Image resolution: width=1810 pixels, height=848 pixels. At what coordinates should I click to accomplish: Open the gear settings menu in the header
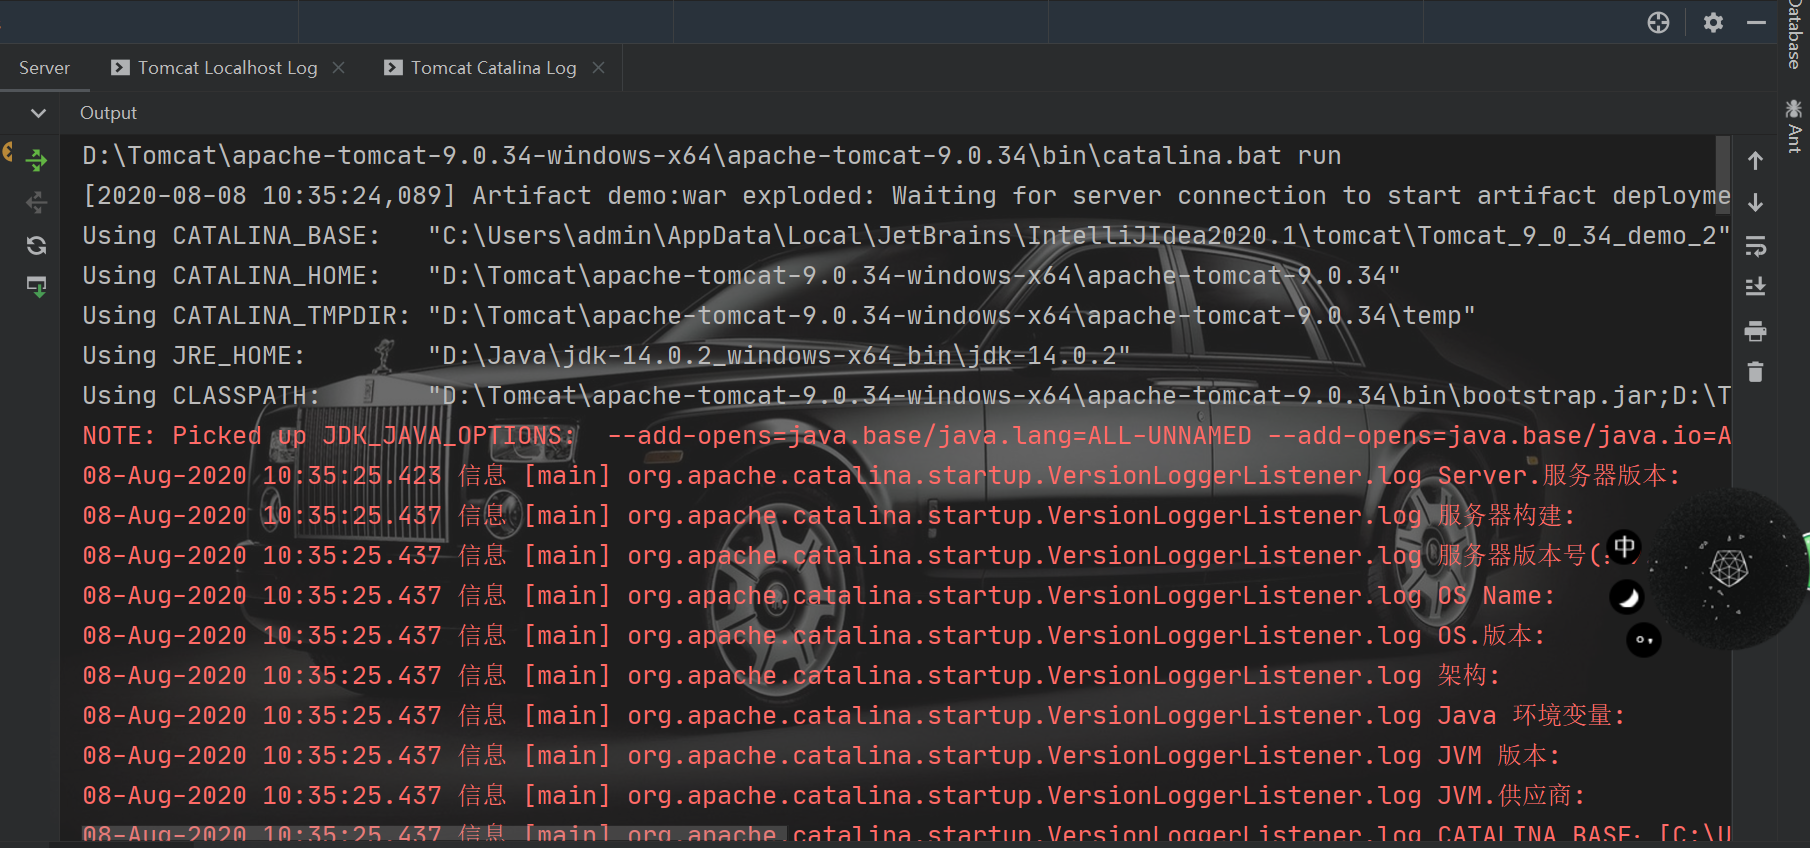pos(1713,22)
